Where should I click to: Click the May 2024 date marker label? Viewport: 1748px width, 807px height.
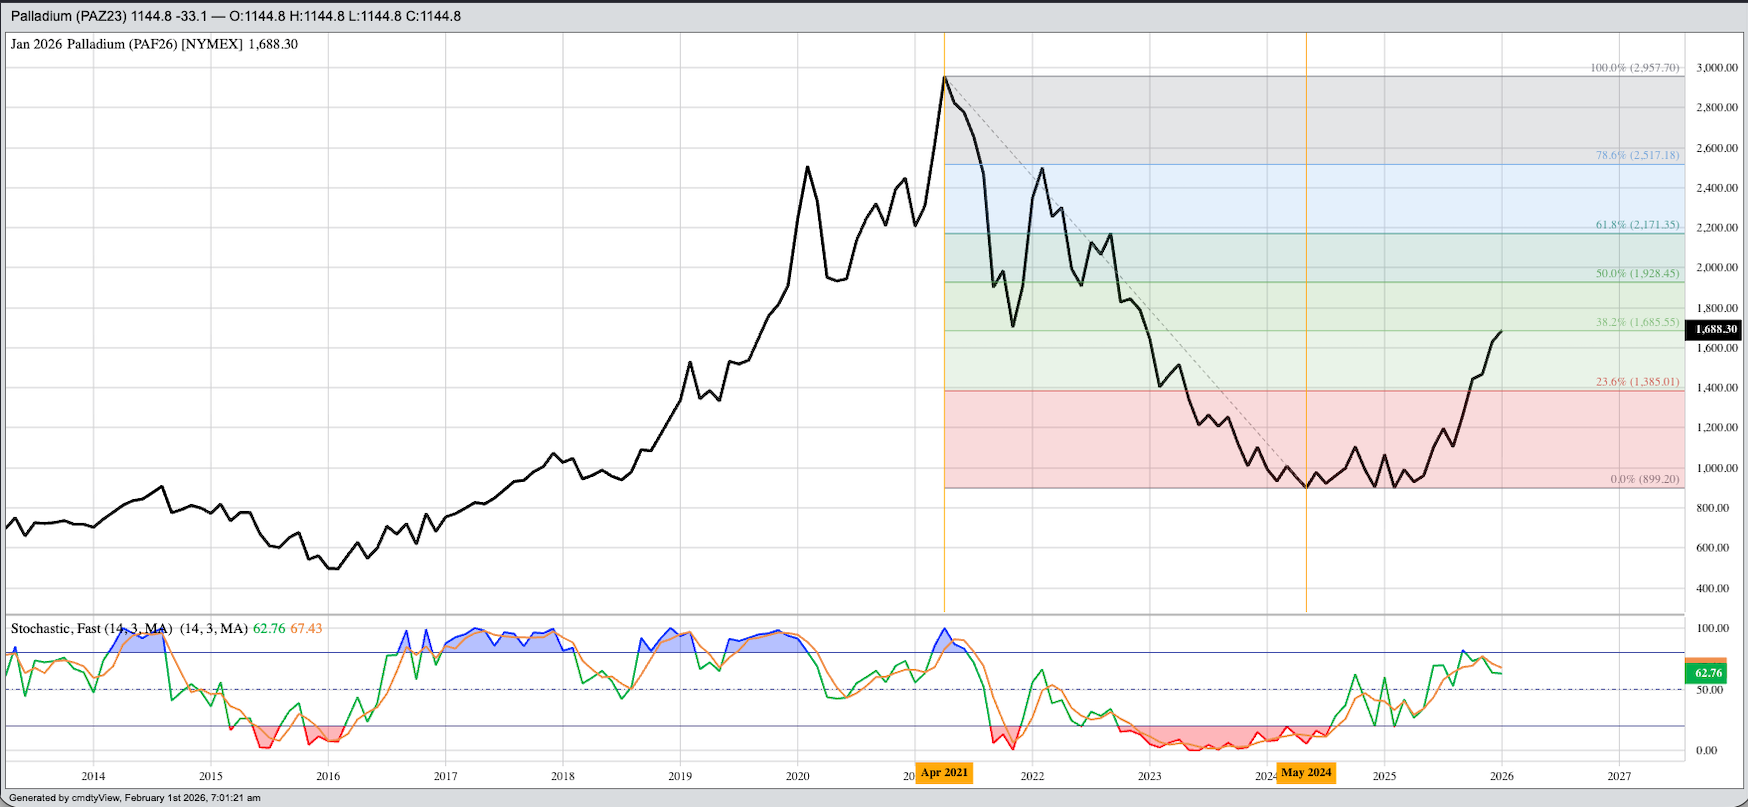pyautogui.click(x=1306, y=773)
